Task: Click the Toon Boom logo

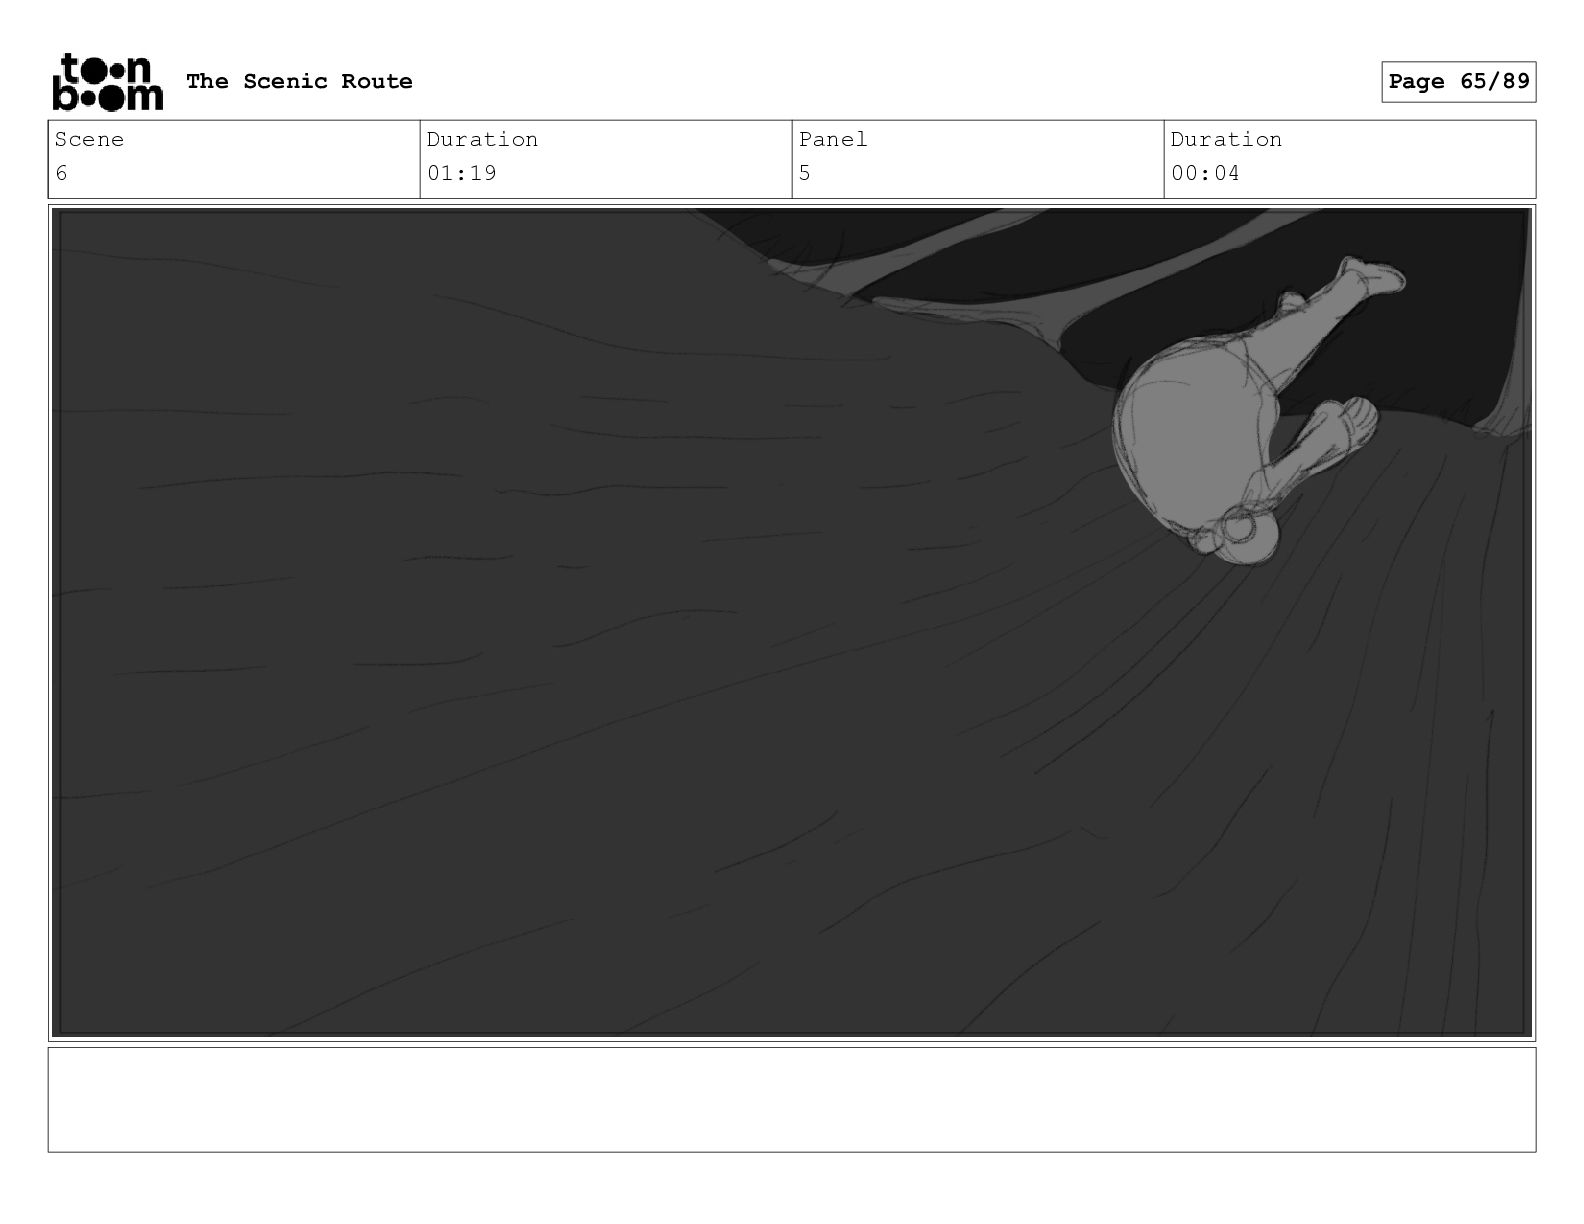Action: [107, 81]
